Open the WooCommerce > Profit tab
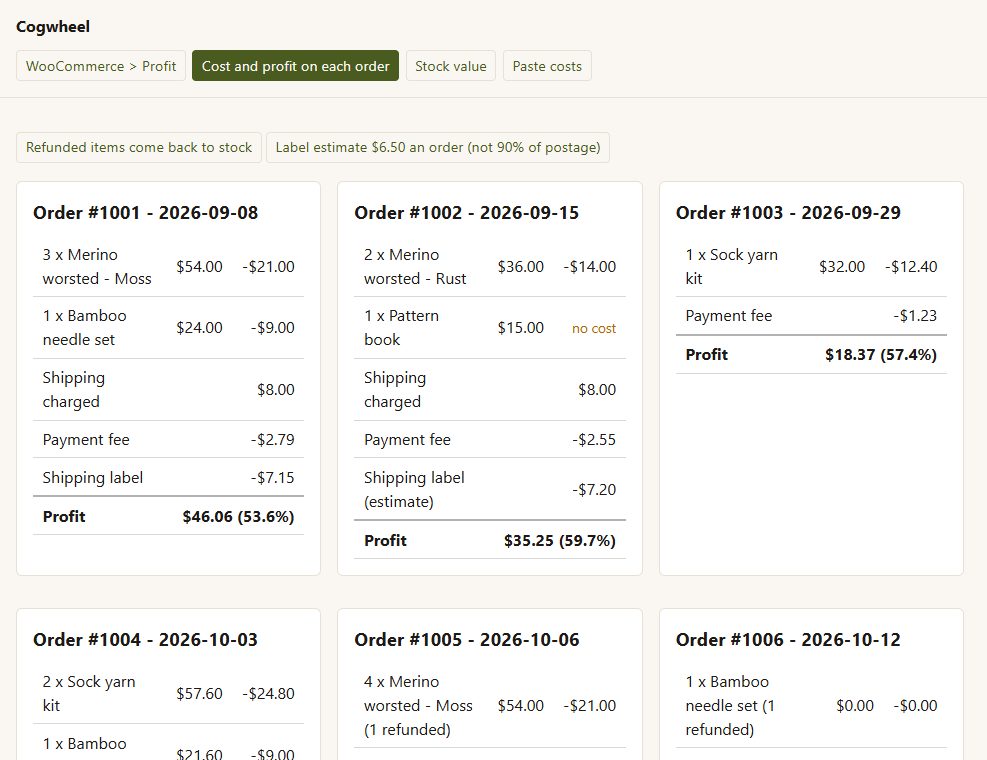The height and width of the screenshot is (760, 987). pos(101,66)
